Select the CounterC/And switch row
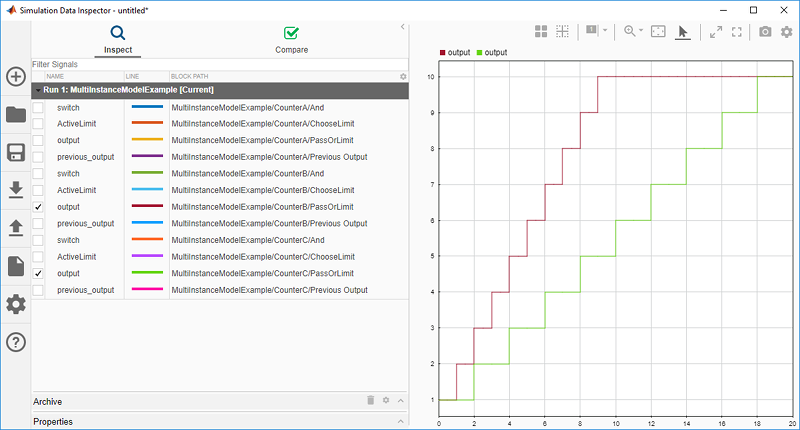The width and height of the screenshot is (800, 430). (220, 240)
